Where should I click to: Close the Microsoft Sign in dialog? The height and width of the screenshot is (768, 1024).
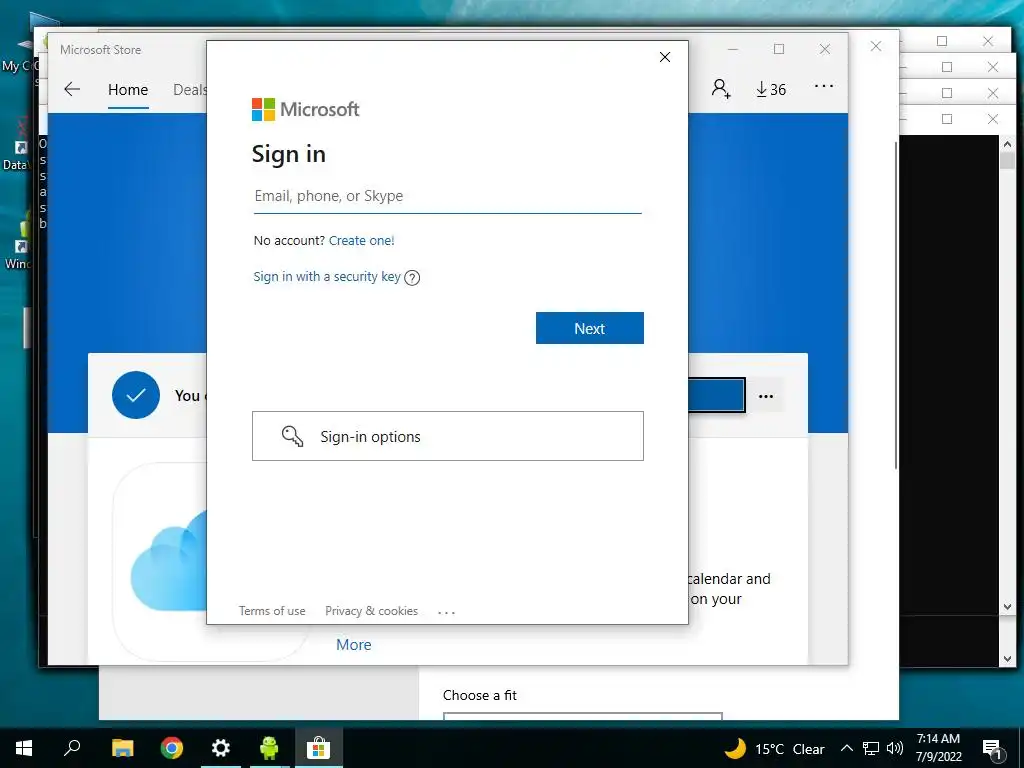click(x=665, y=57)
